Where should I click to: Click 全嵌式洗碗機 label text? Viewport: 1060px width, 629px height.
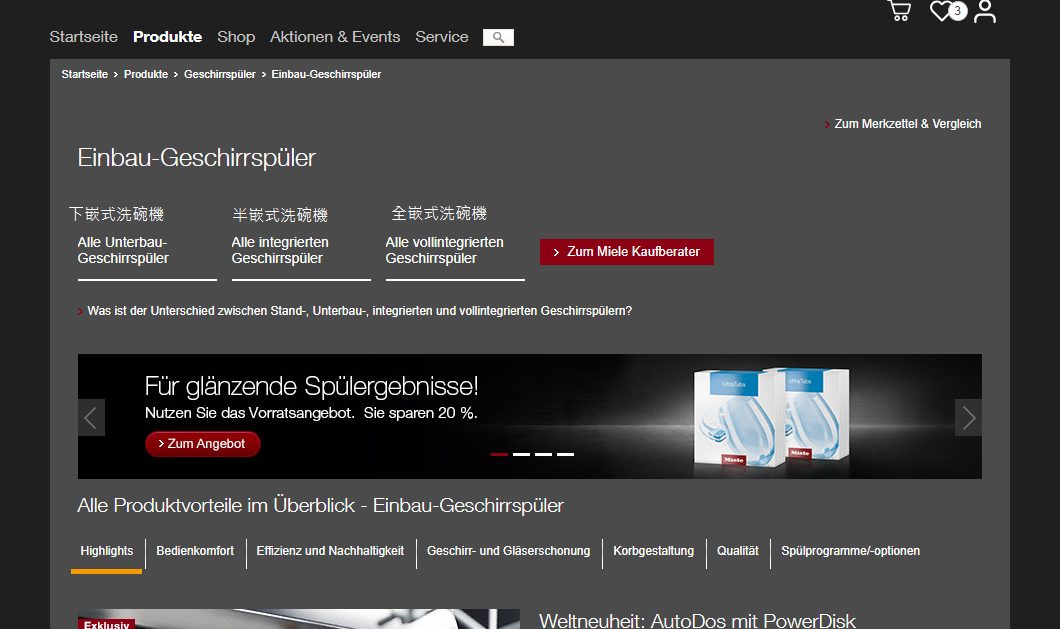point(439,214)
